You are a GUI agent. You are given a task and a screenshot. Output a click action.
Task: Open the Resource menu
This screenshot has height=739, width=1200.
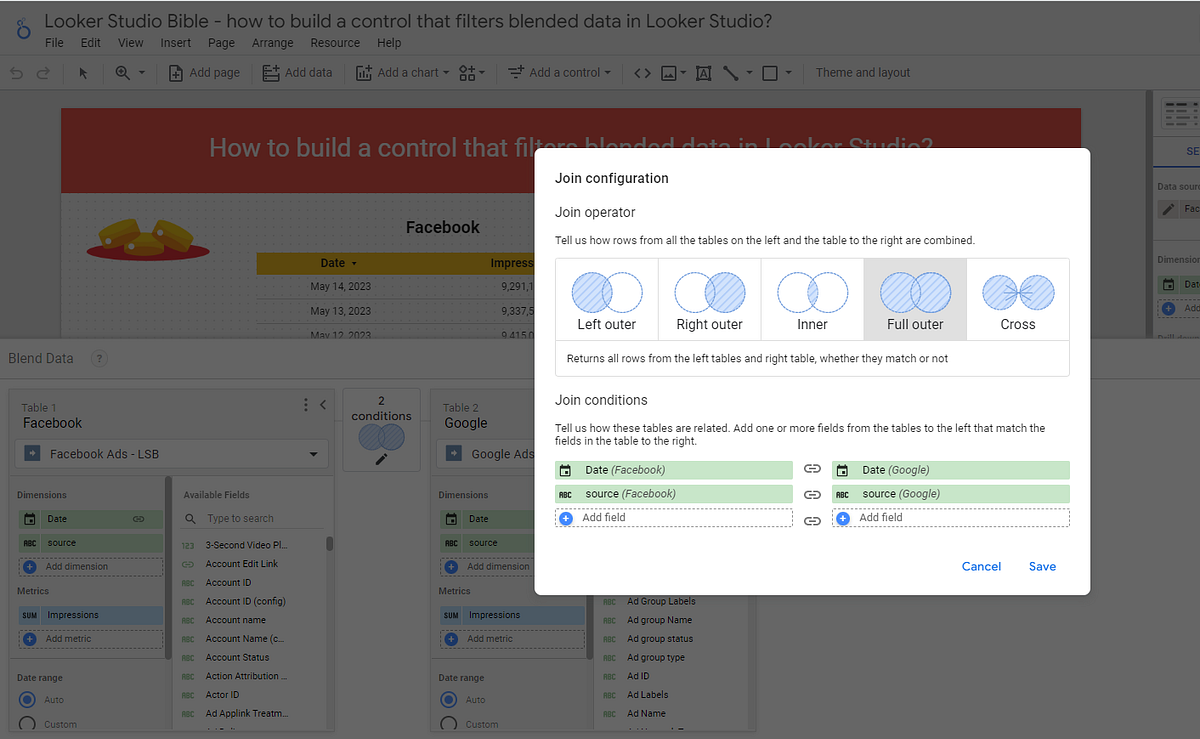coord(335,42)
